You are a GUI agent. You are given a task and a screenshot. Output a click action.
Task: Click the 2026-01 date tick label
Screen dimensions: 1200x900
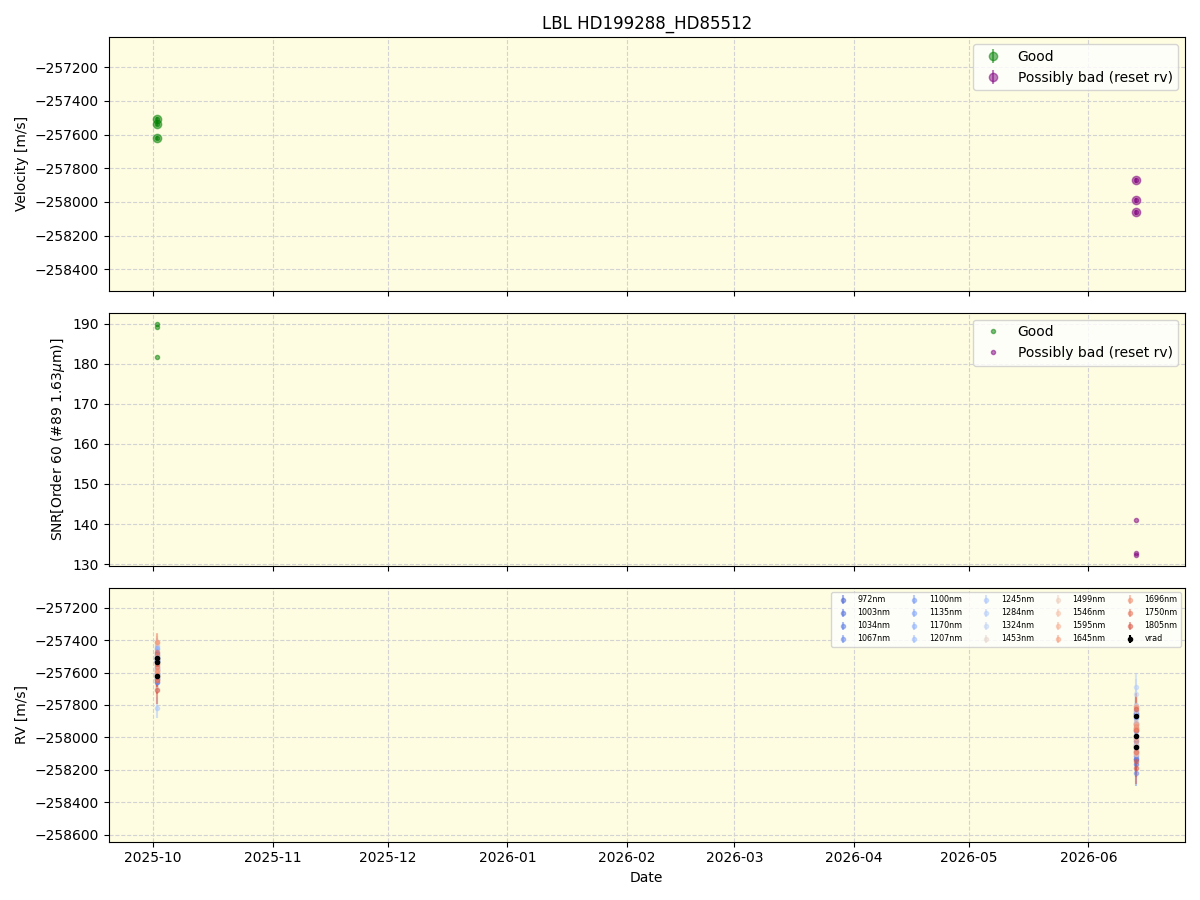507,857
